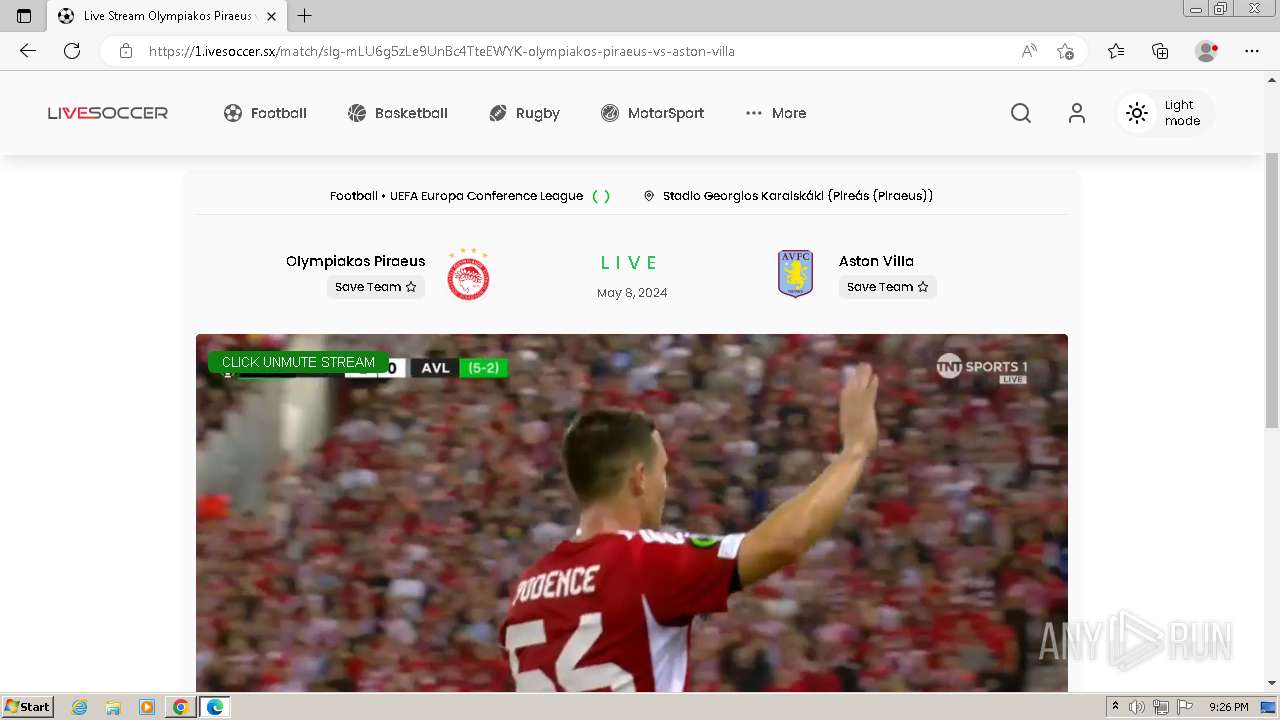Image resolution: width=1280 pixels, height=720 pixels.
Task: Click the Aston Villa club crest
Action: 795,274
